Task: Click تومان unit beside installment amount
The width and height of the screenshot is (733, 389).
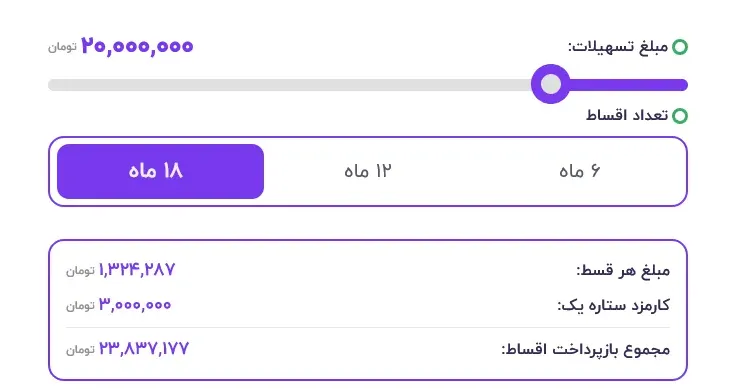Action: point(80,270)
